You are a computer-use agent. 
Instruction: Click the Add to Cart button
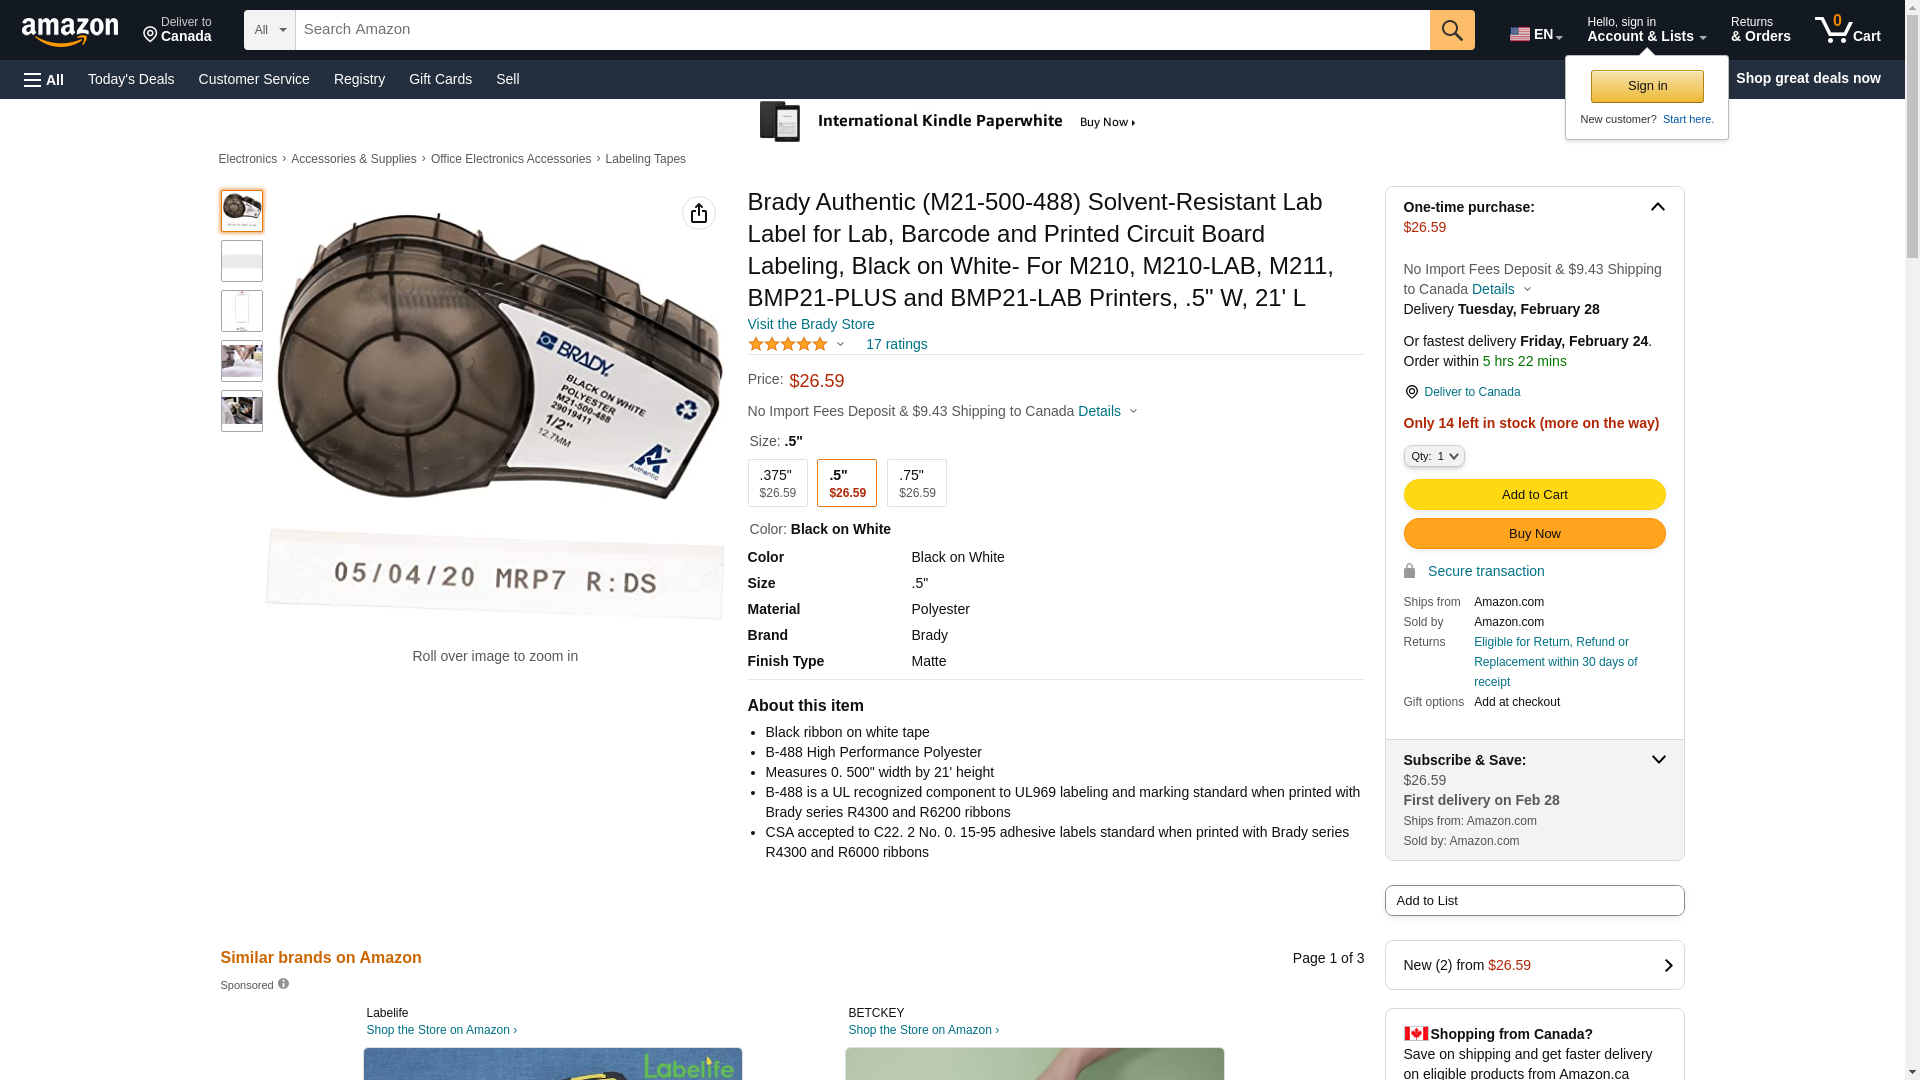point(1534,494)
